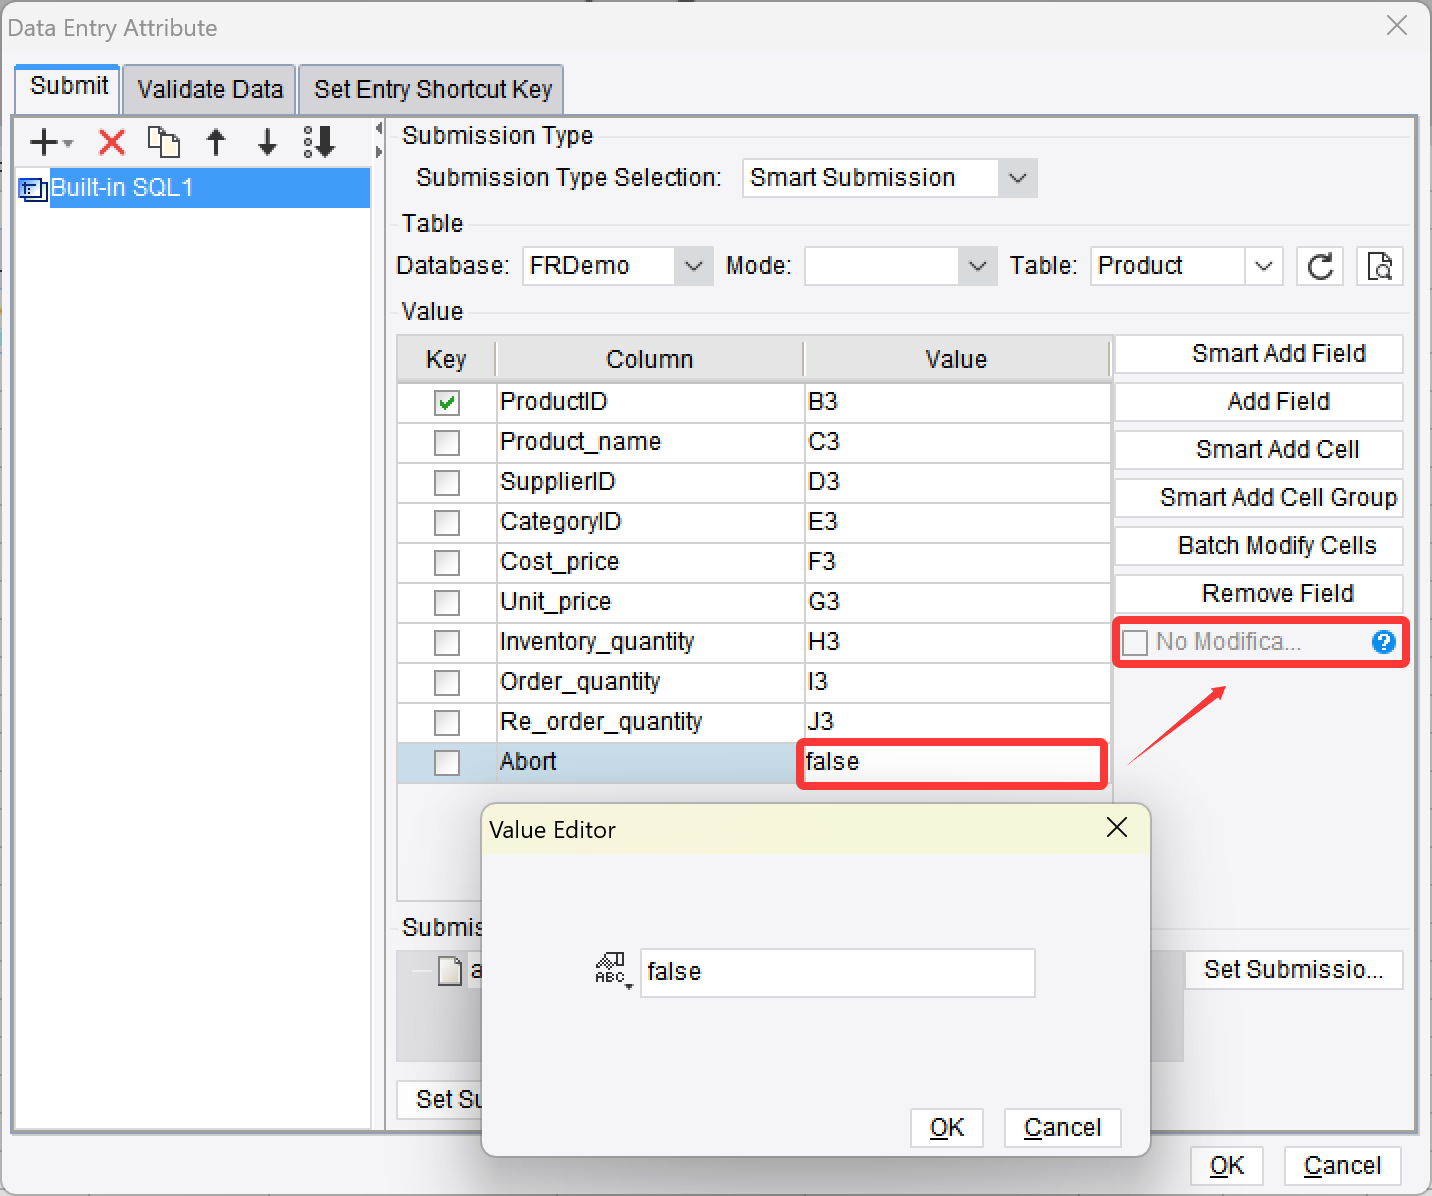Check the Key checkbox for Product_name
This screenshot has height=1196, width=1432.
446,442
